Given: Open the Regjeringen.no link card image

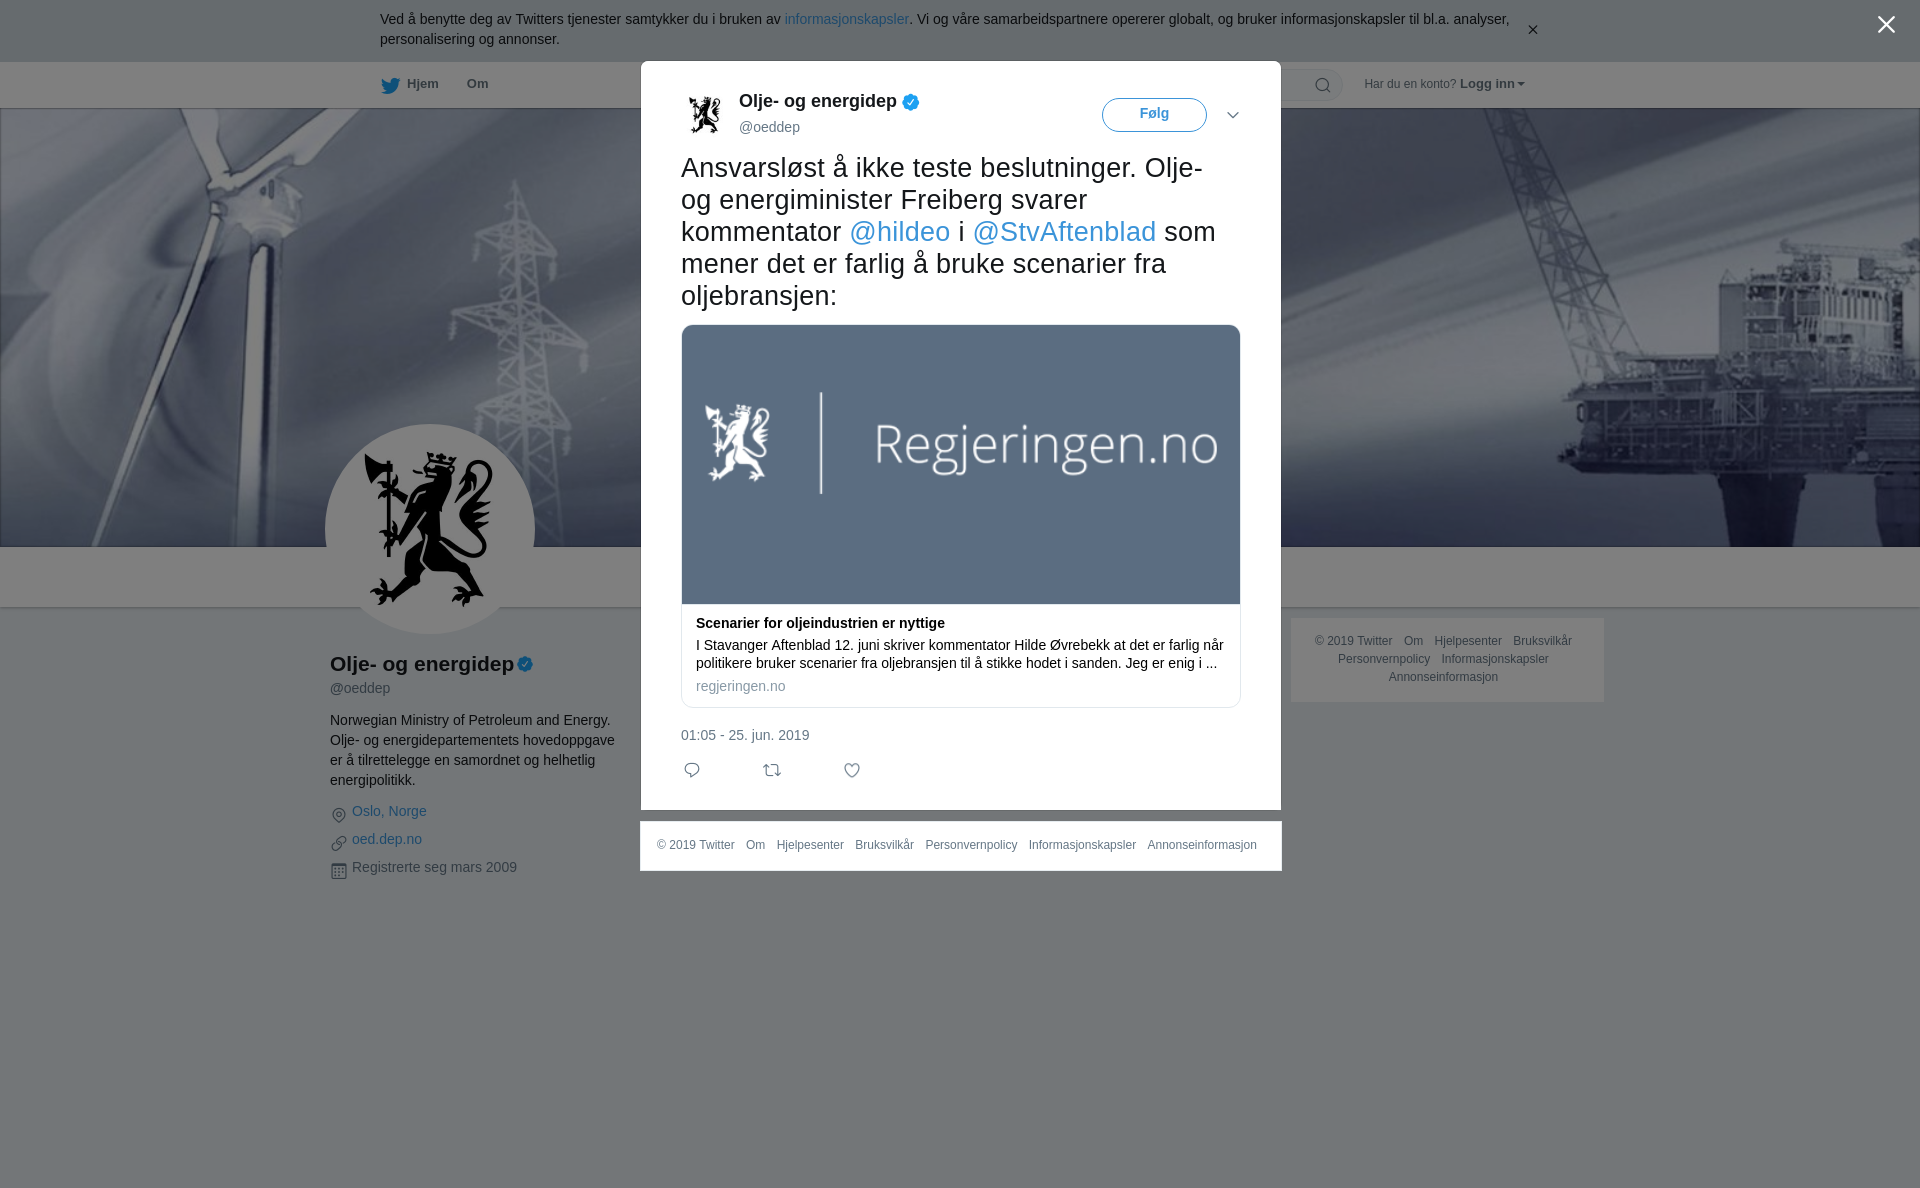Looking at the screenshot, I should 961,464.
